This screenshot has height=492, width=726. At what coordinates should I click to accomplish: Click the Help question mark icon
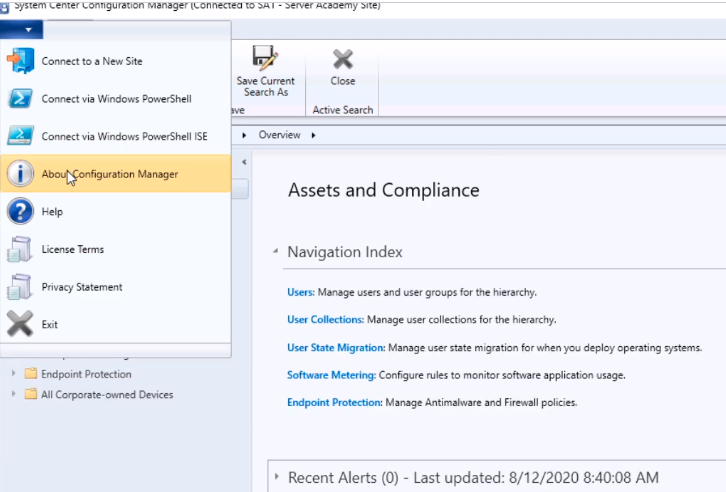tap(20, 212)
